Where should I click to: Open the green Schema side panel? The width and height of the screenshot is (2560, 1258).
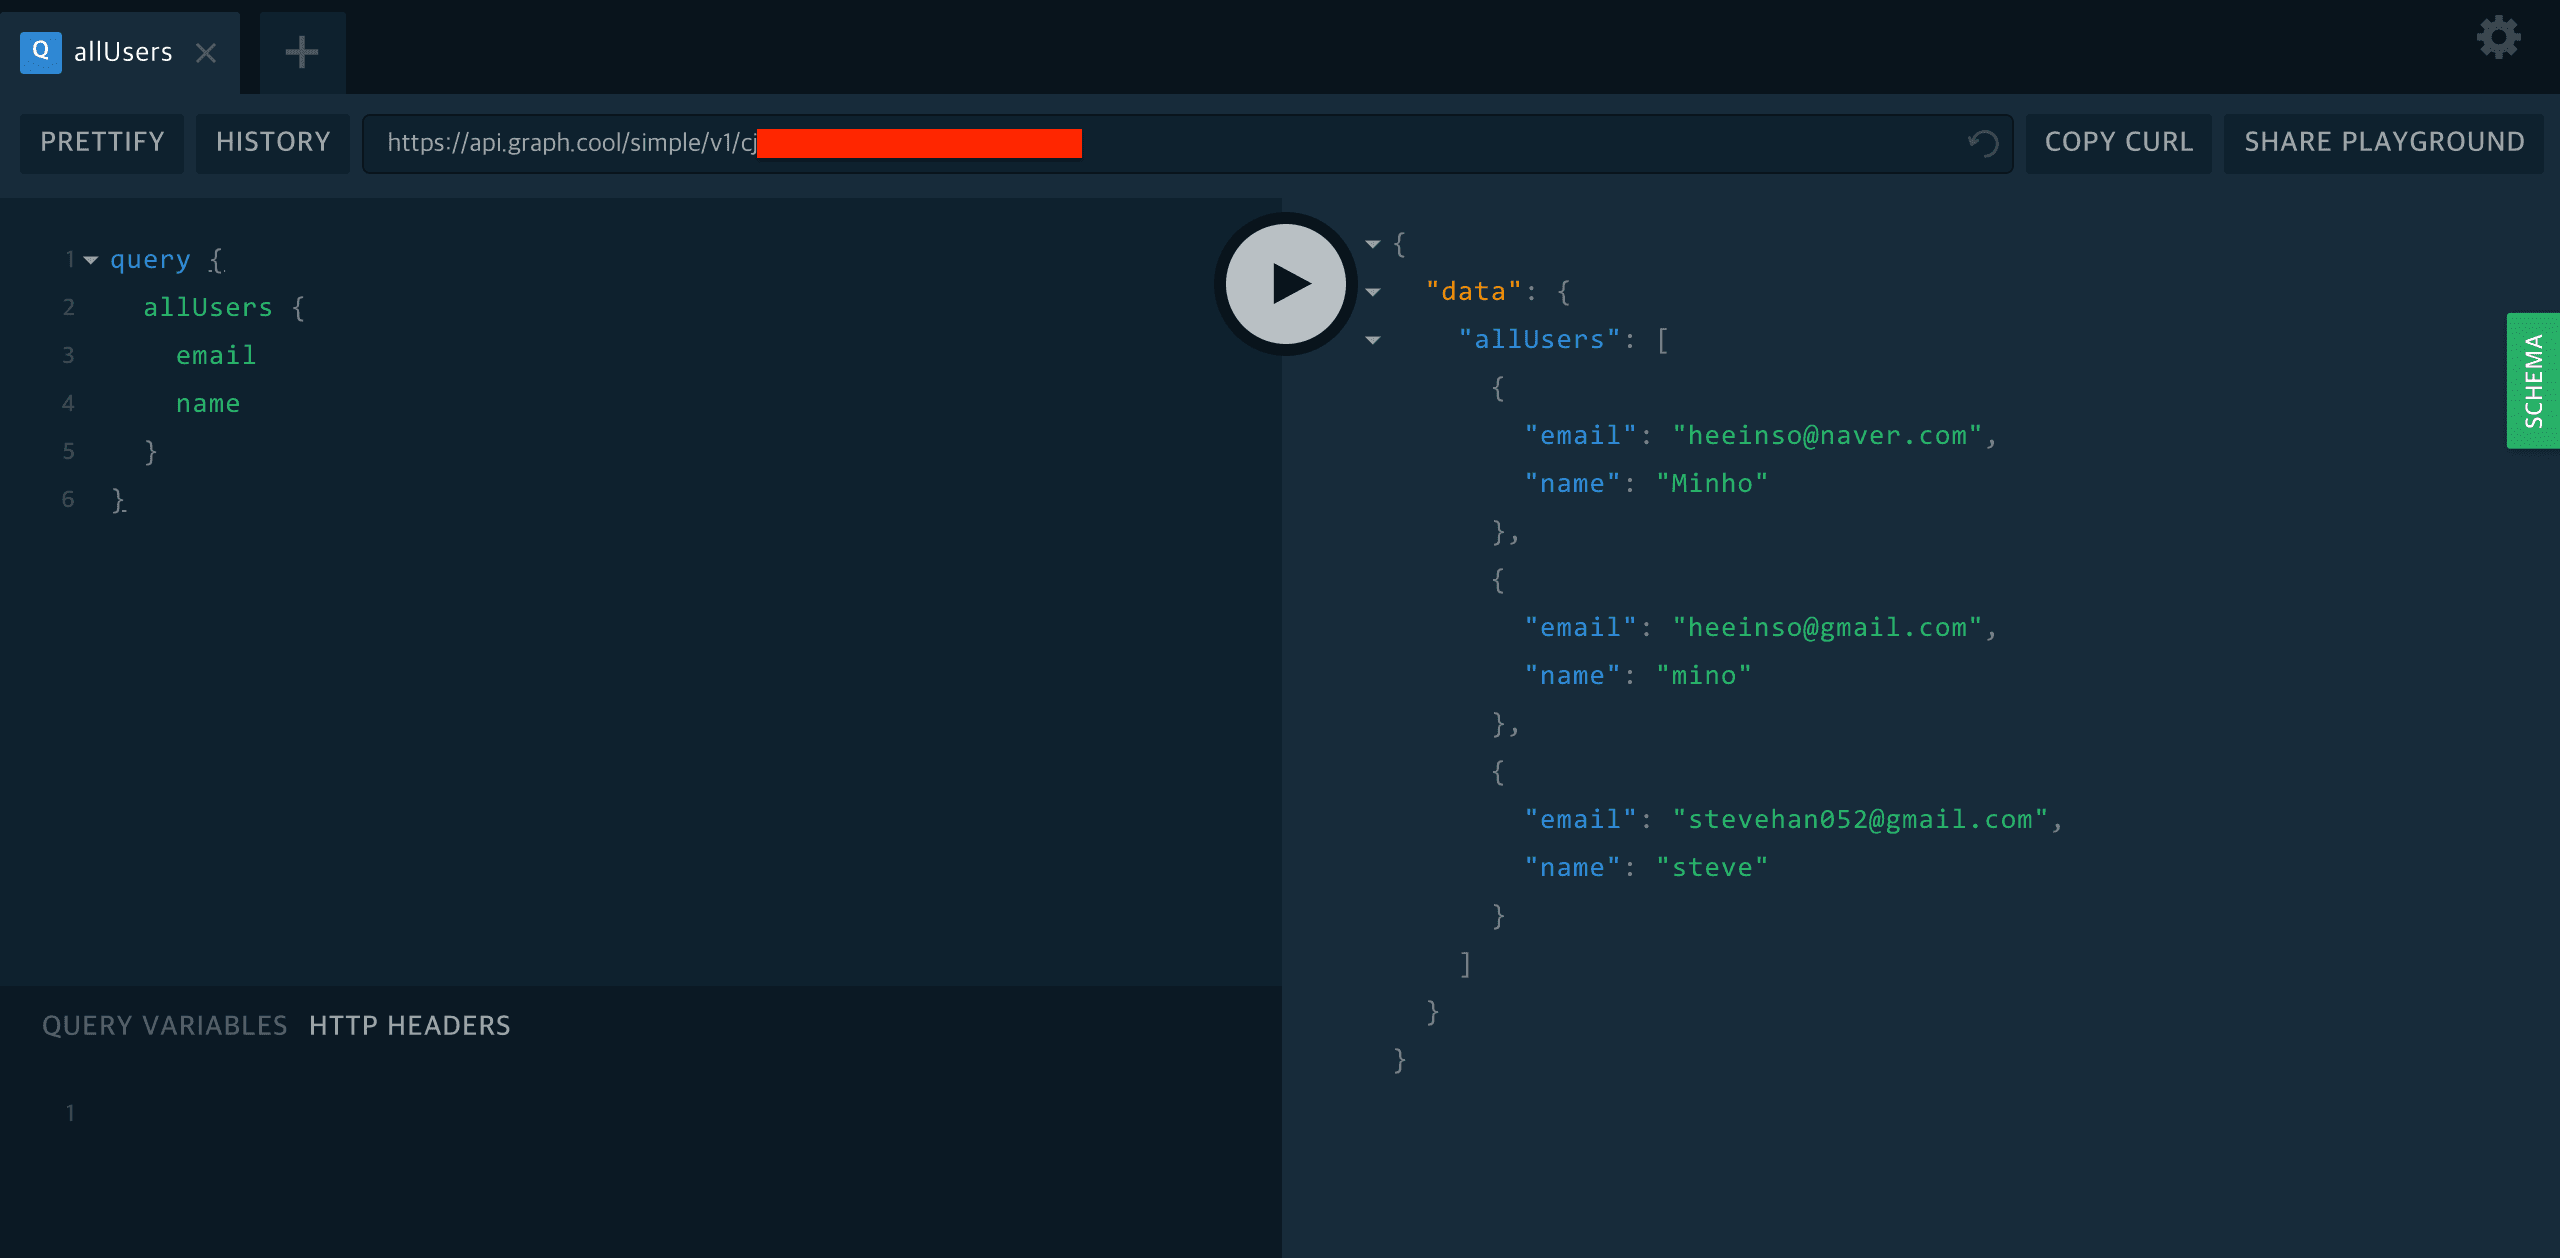point(2533,381)
